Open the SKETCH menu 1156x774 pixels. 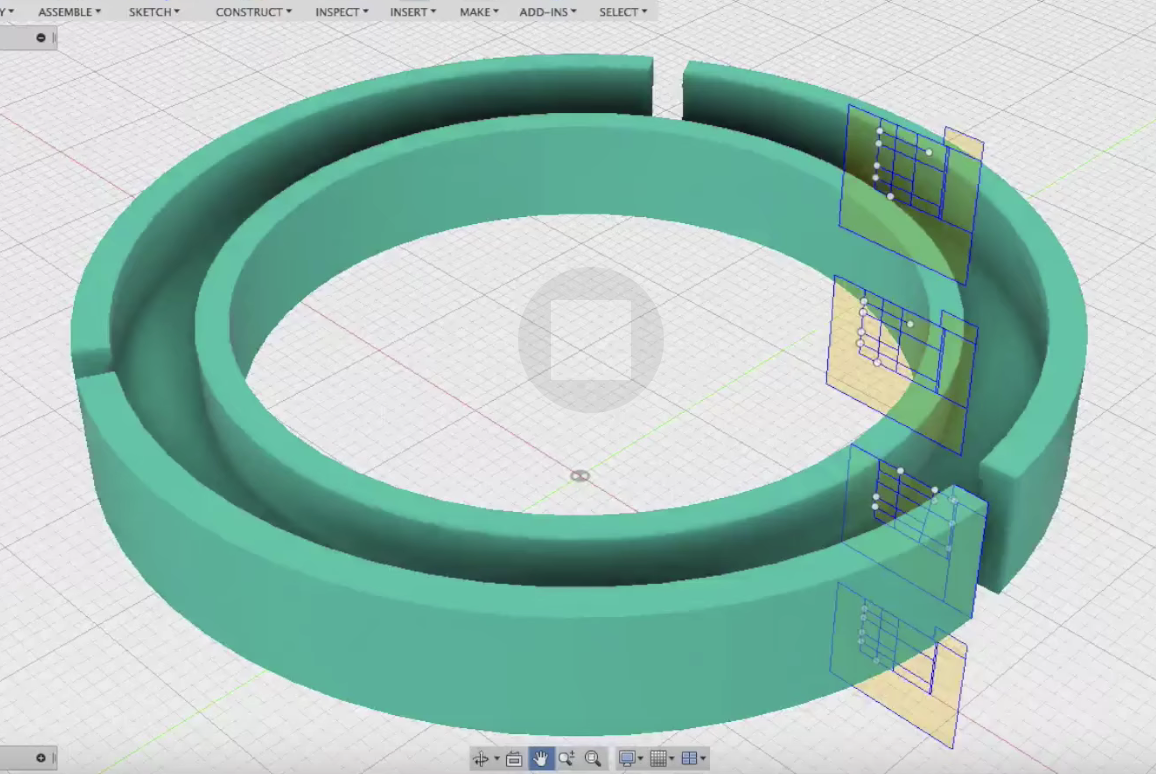[x=152, y=11]
